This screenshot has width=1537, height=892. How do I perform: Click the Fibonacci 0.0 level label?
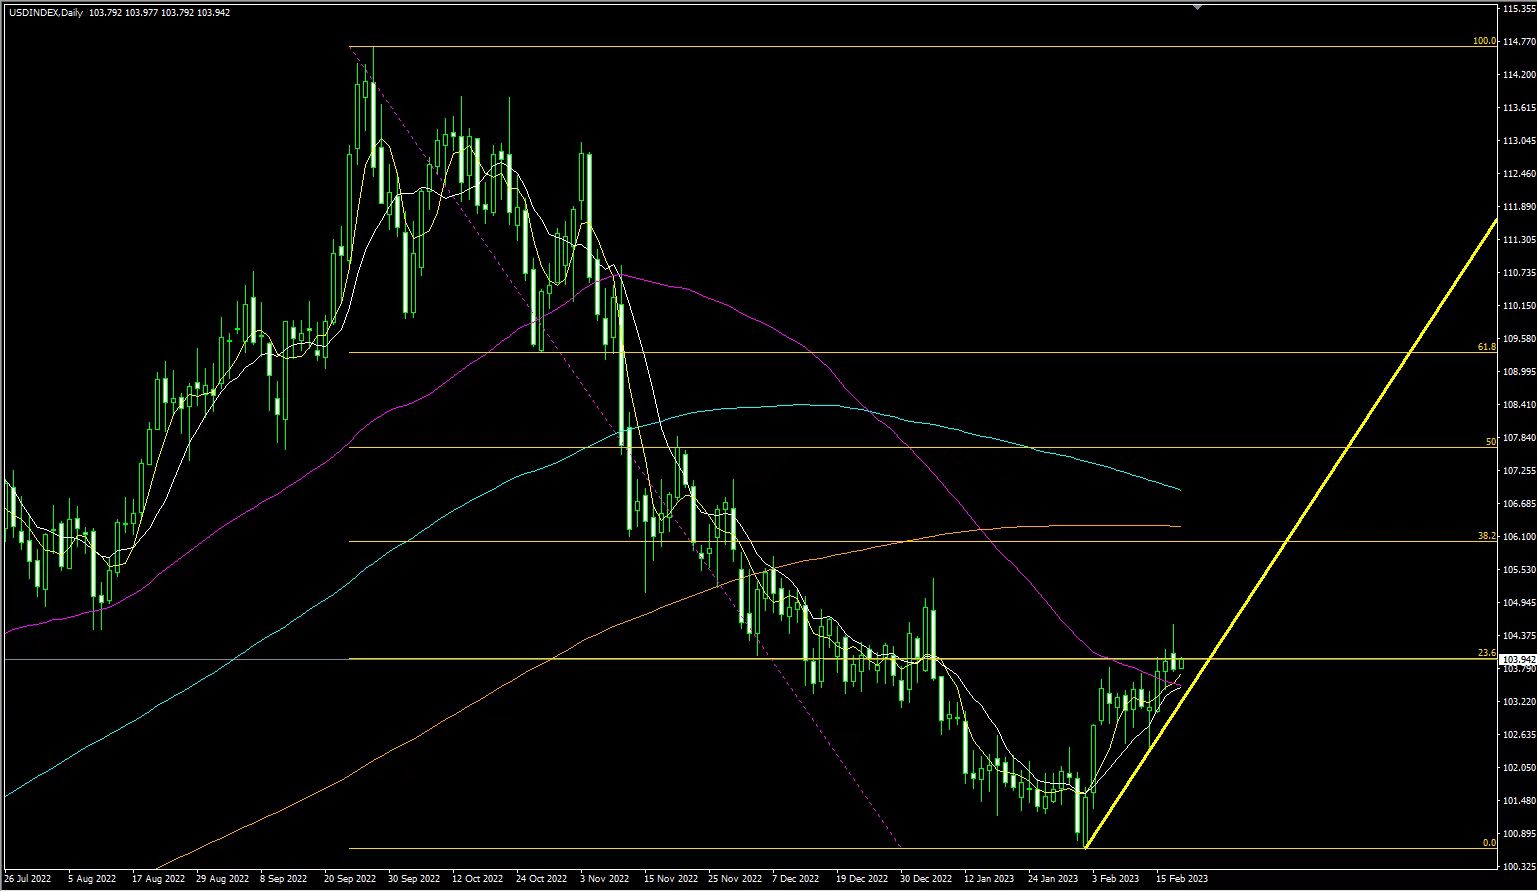pyautogui.click(x=1489, y=843)
